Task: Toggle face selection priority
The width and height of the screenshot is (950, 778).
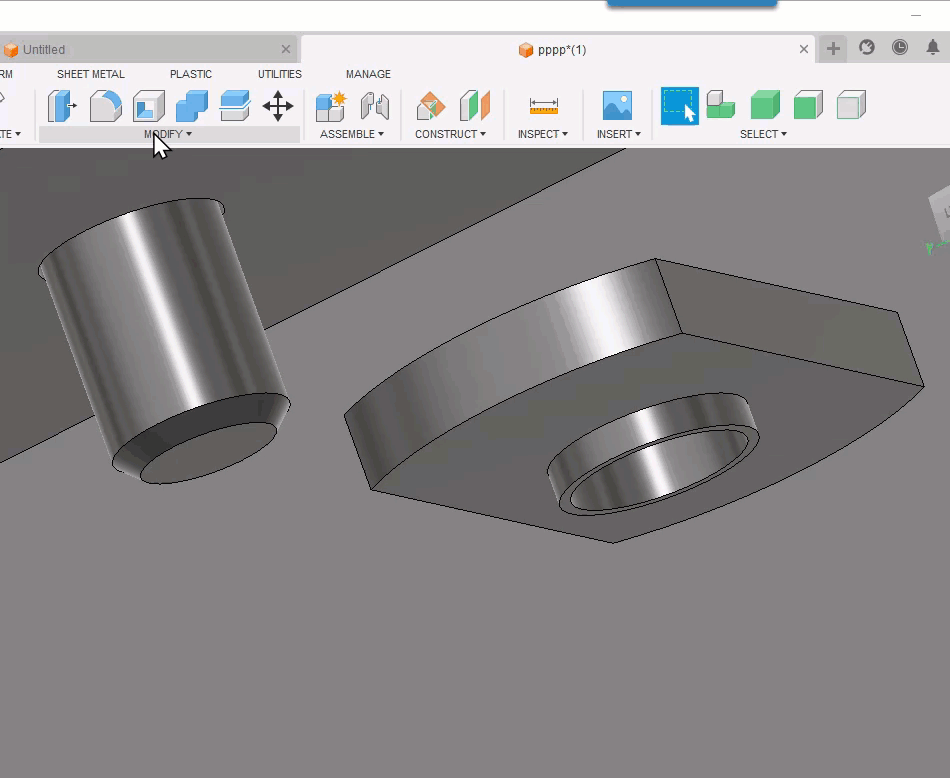Action: pyautogui.click(x=808, y=106)
